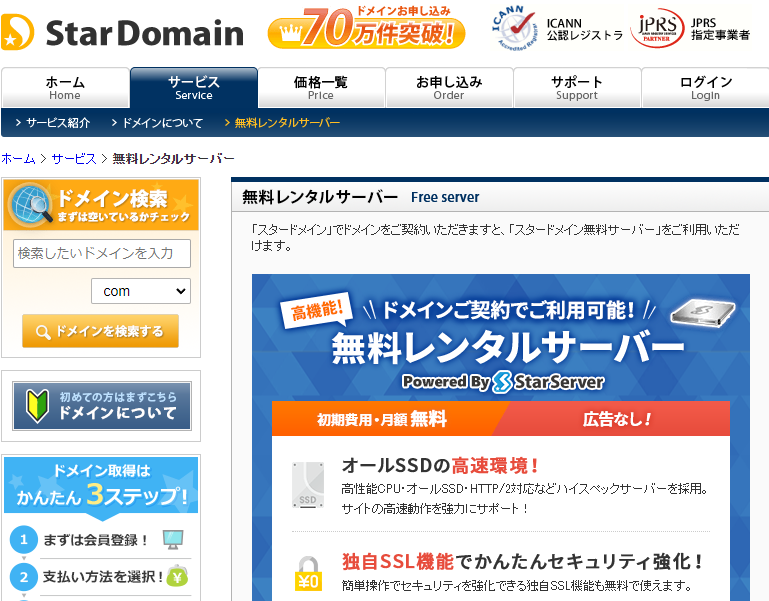Open the ホーム Home tab
The image size is (769, 601).
coord(65,87)
